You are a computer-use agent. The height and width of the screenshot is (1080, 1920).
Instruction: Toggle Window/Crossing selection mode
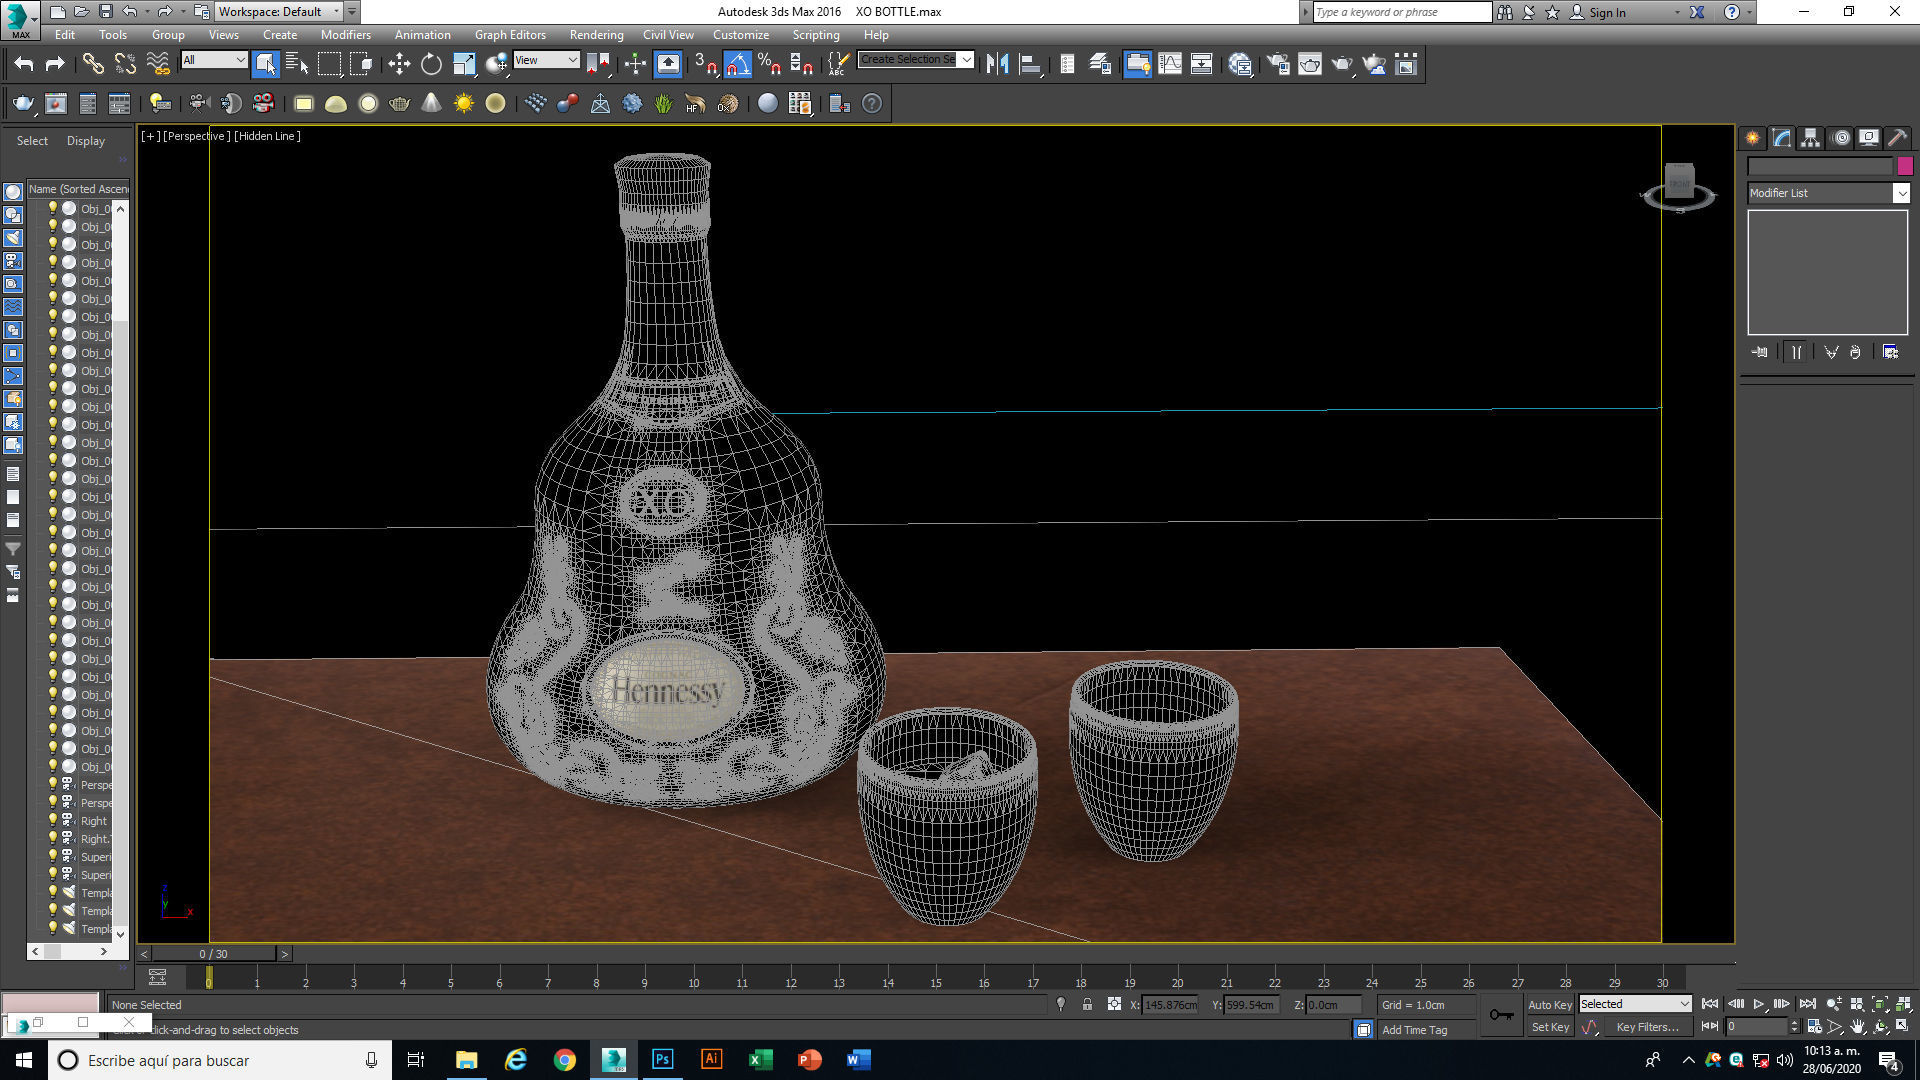(361, 64)
